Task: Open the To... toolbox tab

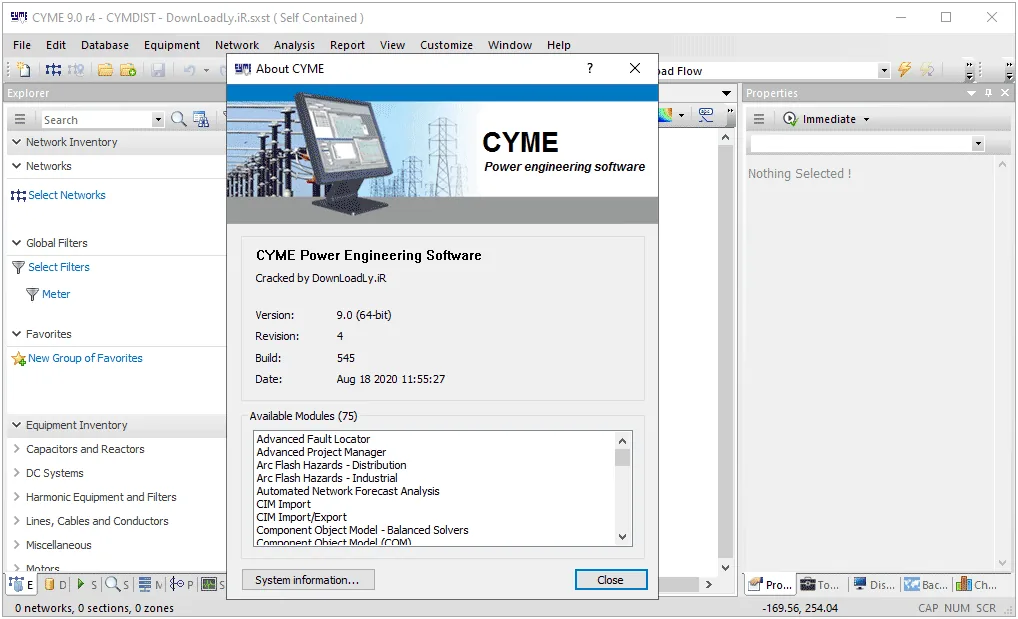Action: point(820,585)
